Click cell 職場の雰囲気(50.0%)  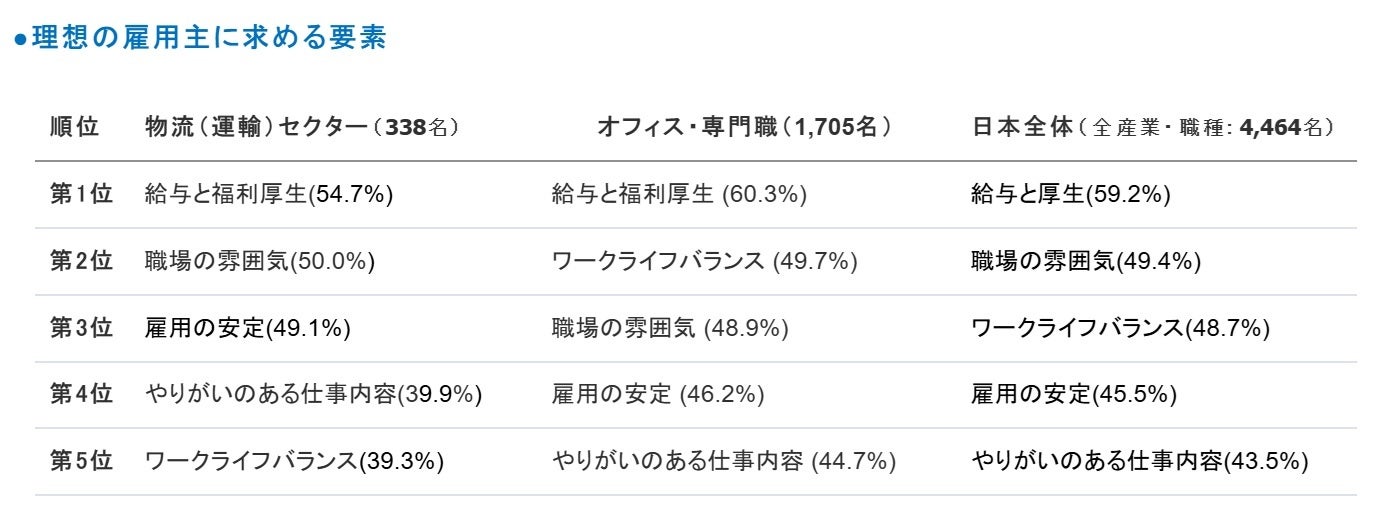(x=260, y=261)
